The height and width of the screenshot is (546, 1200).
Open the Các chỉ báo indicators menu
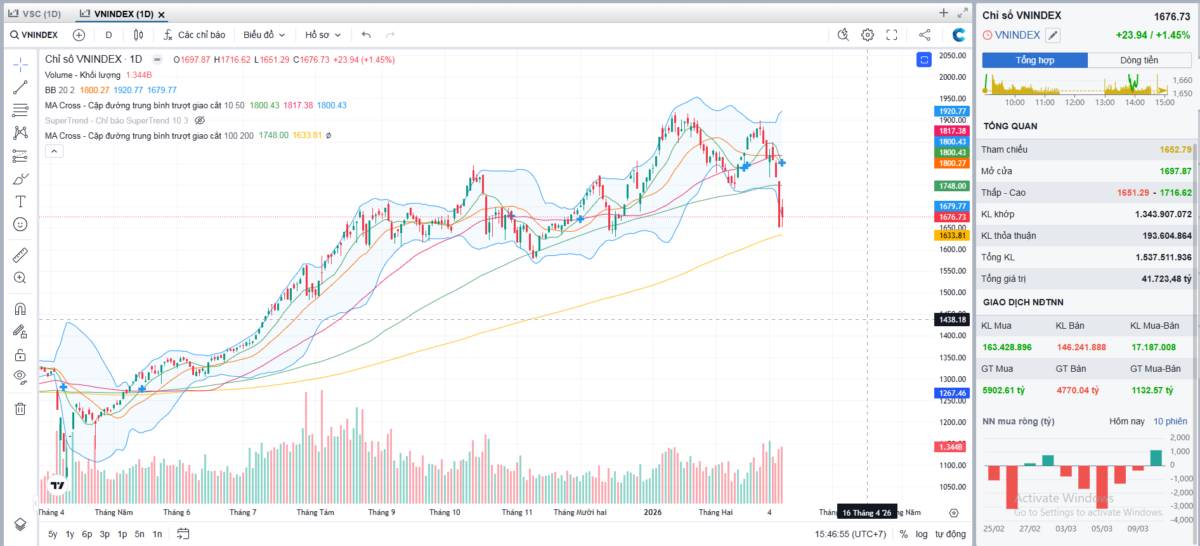[x=194, y=34]
